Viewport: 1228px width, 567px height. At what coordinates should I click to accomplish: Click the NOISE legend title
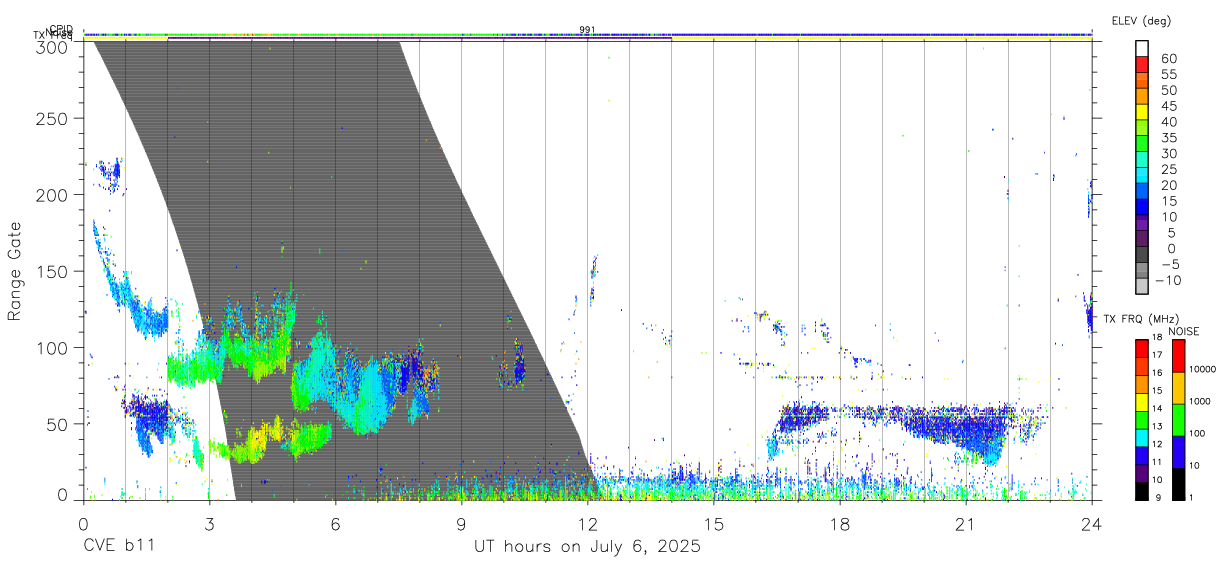(x=1183, y=331)
